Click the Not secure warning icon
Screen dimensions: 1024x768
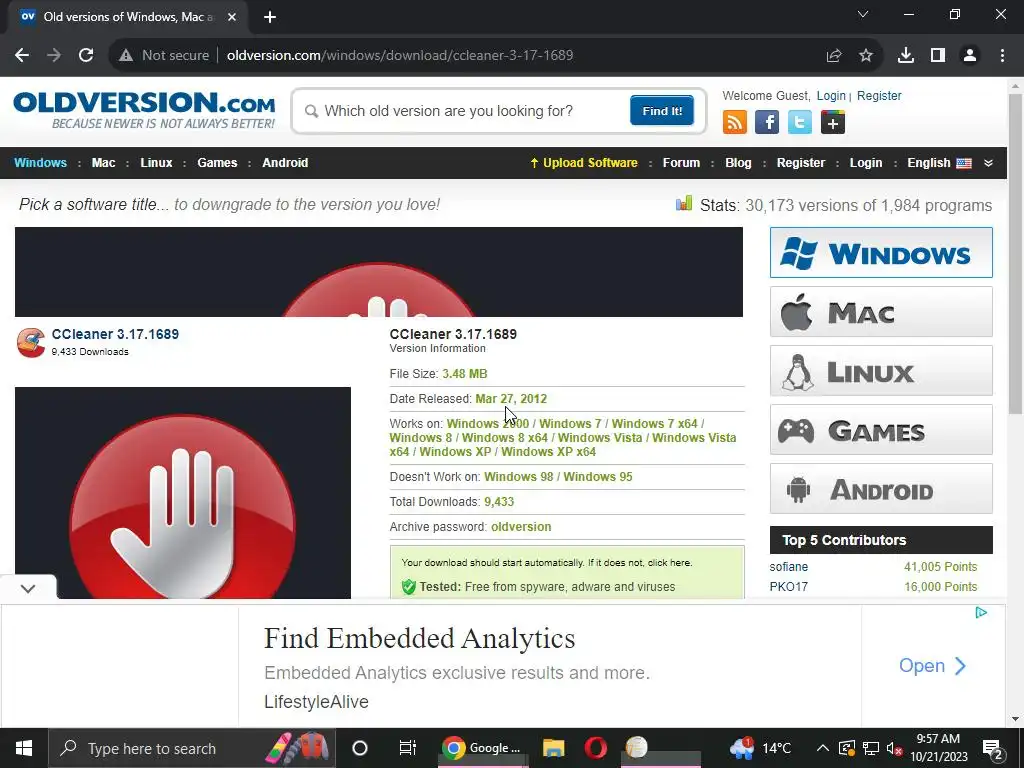click(x=126, y=56)
